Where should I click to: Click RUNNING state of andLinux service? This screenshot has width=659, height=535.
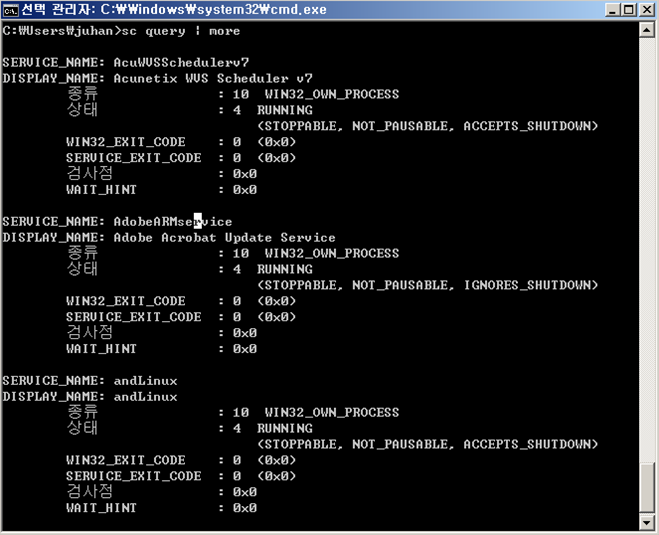click(x=285, y=428)
